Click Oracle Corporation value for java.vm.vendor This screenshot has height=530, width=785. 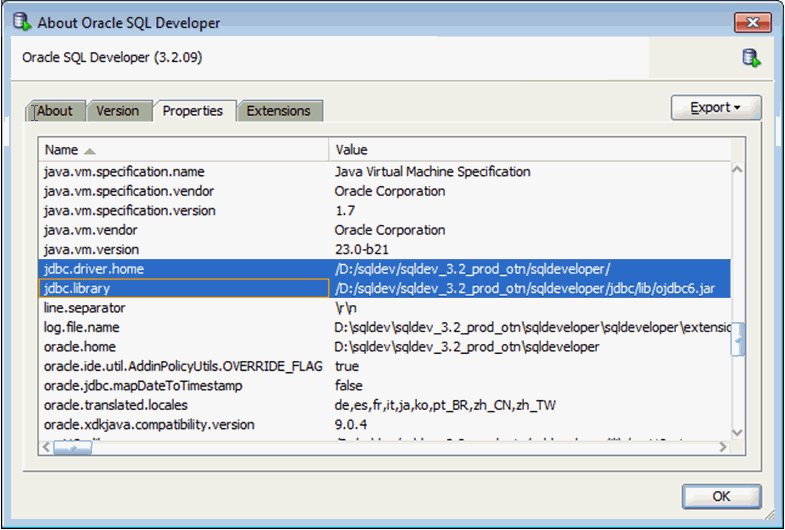[x=389, y=230]
